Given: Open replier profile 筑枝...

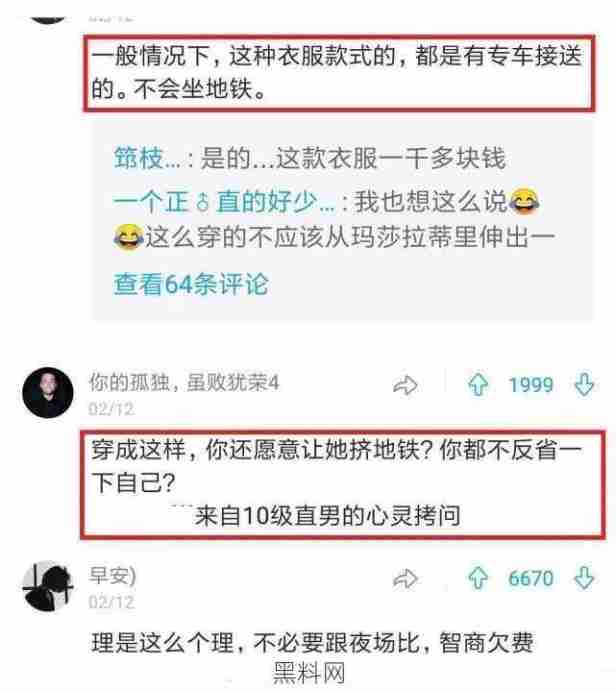Looking at the screenshot, I should tap(147, 158).
